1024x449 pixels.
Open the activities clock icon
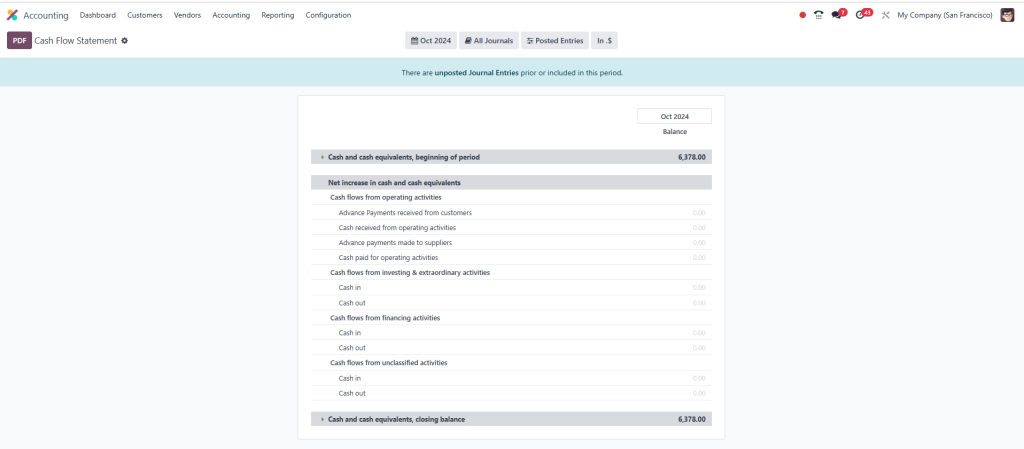[x=862, y=14]
